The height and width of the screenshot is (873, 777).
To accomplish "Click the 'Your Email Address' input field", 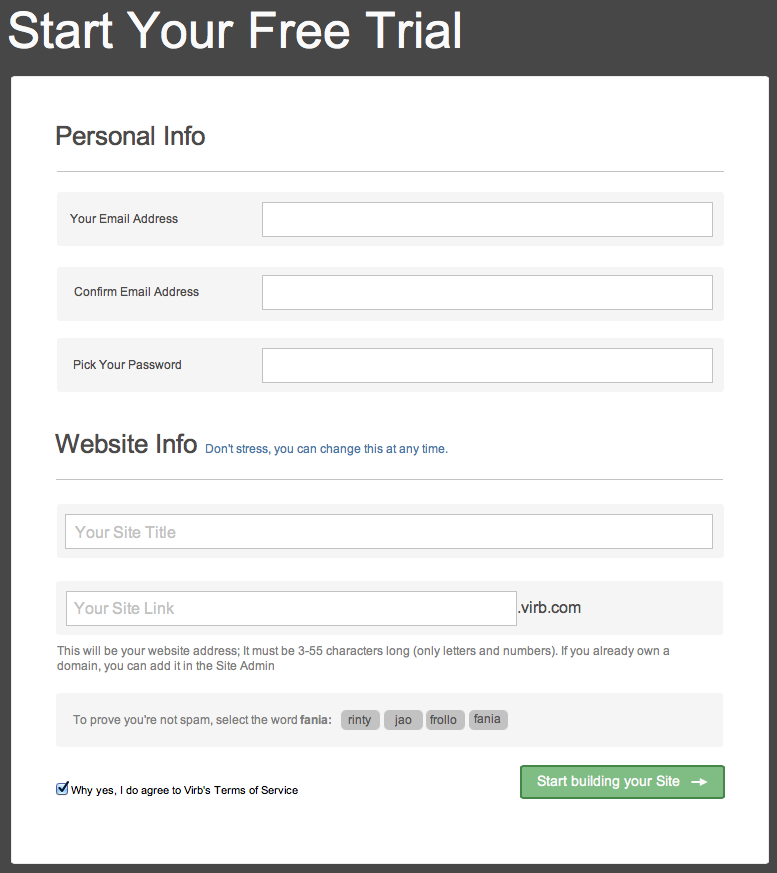I will 486,219.
